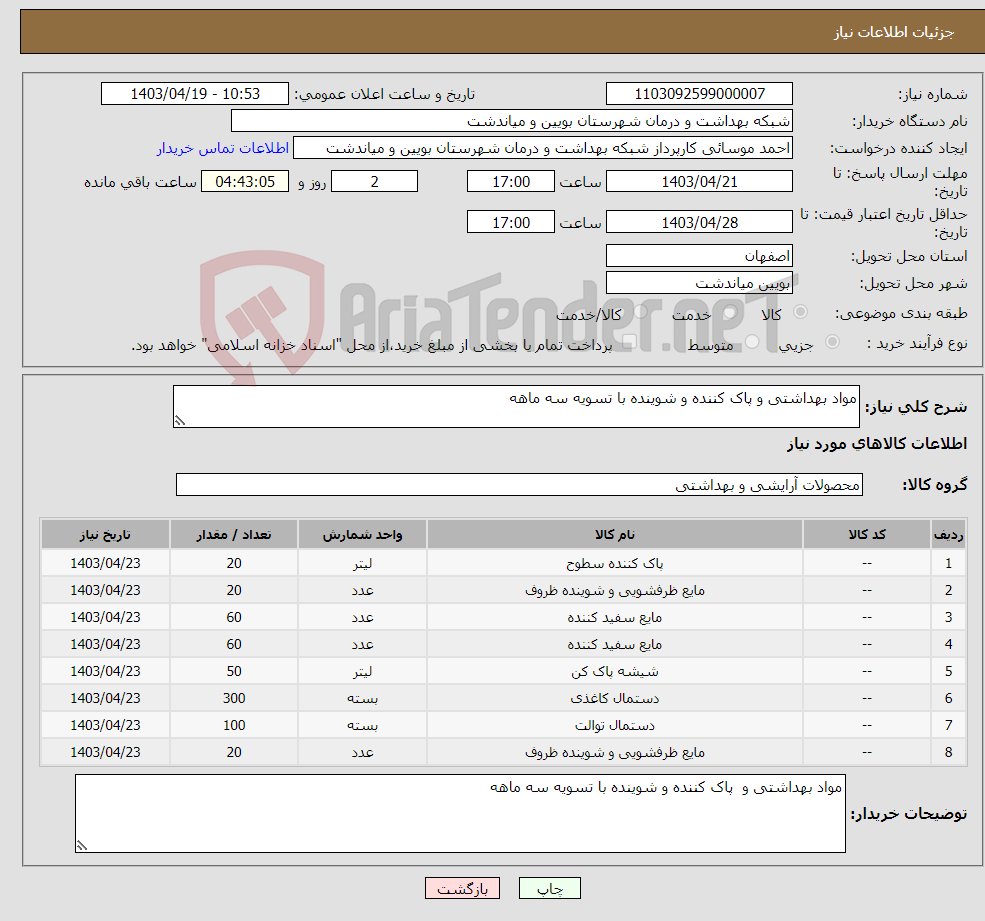Select row 6 item دستمال کاغذی
985x921 pixels.
(x=615, y=699)
